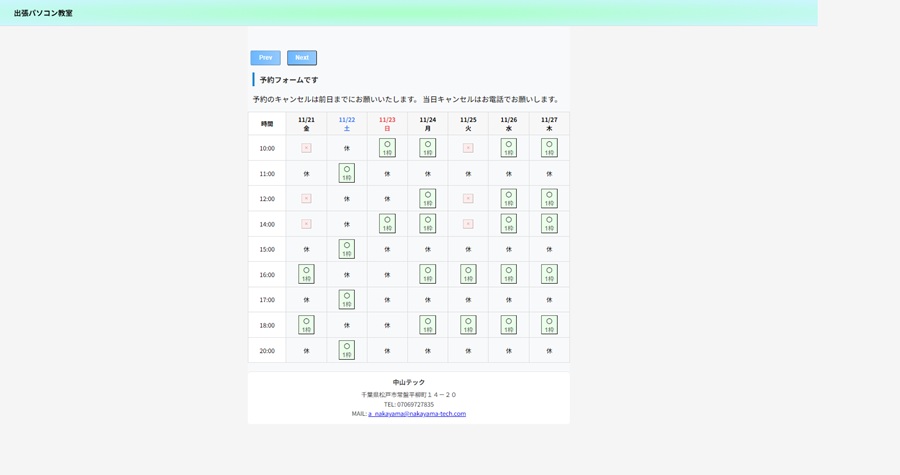
Task: Reserve the 11/26 14:00 open slot
Action: (x=509, y=224)
